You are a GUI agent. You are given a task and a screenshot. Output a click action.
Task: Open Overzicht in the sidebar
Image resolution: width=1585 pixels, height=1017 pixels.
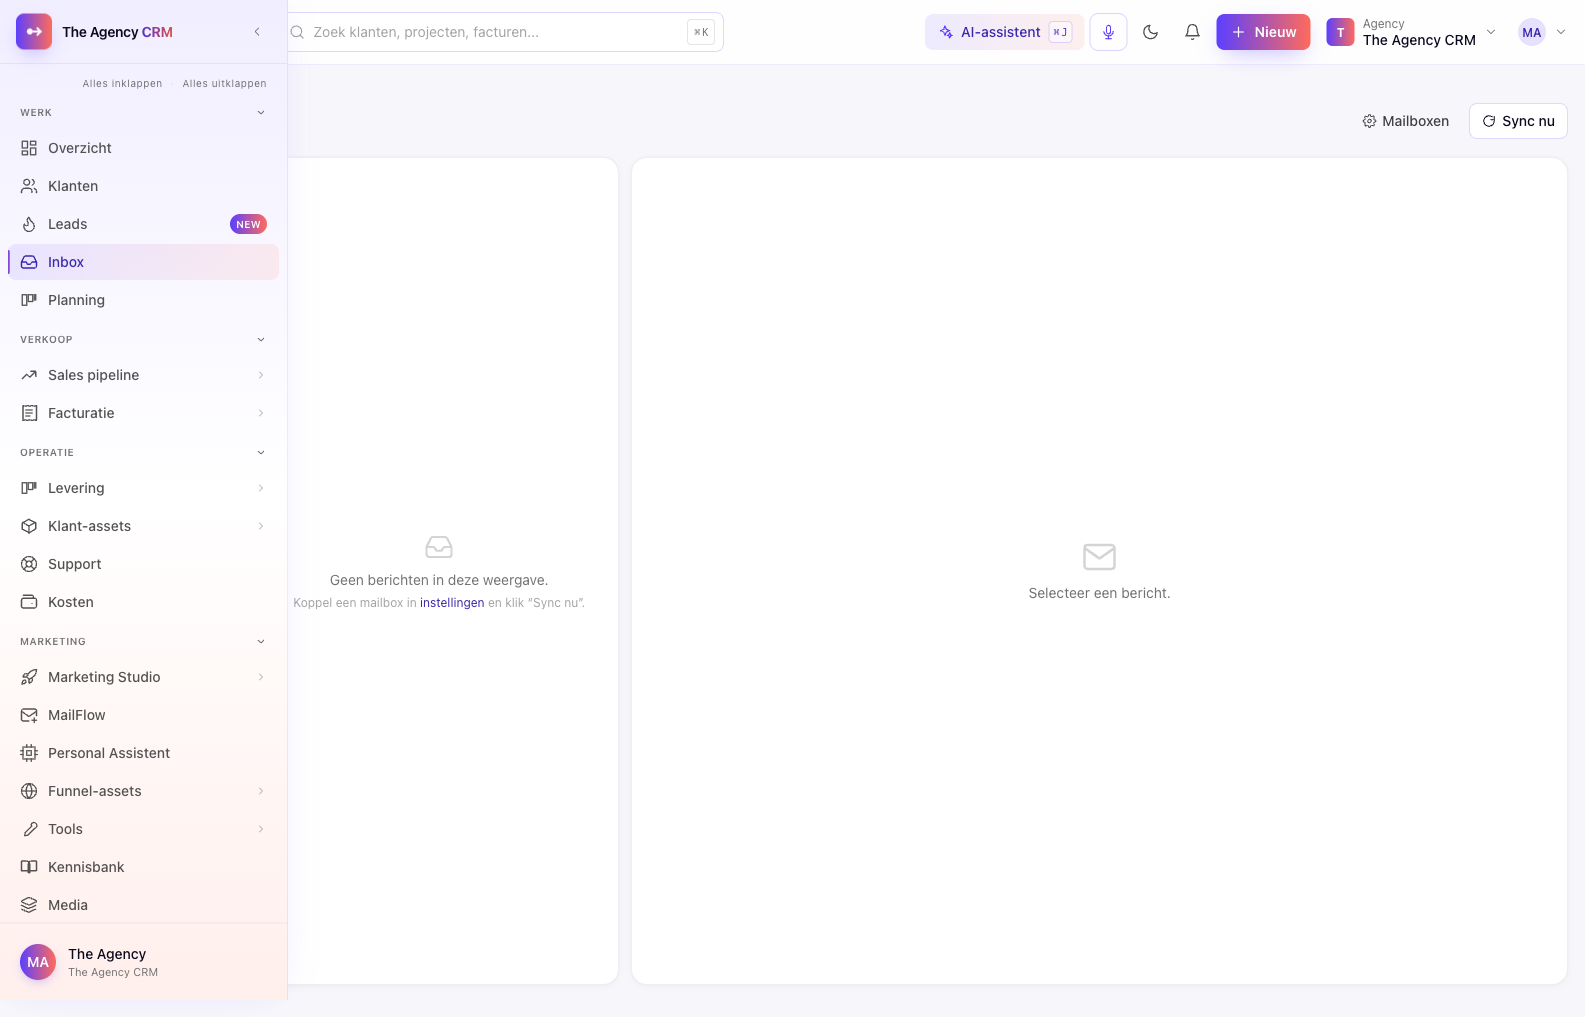click(x=143, y=148)
